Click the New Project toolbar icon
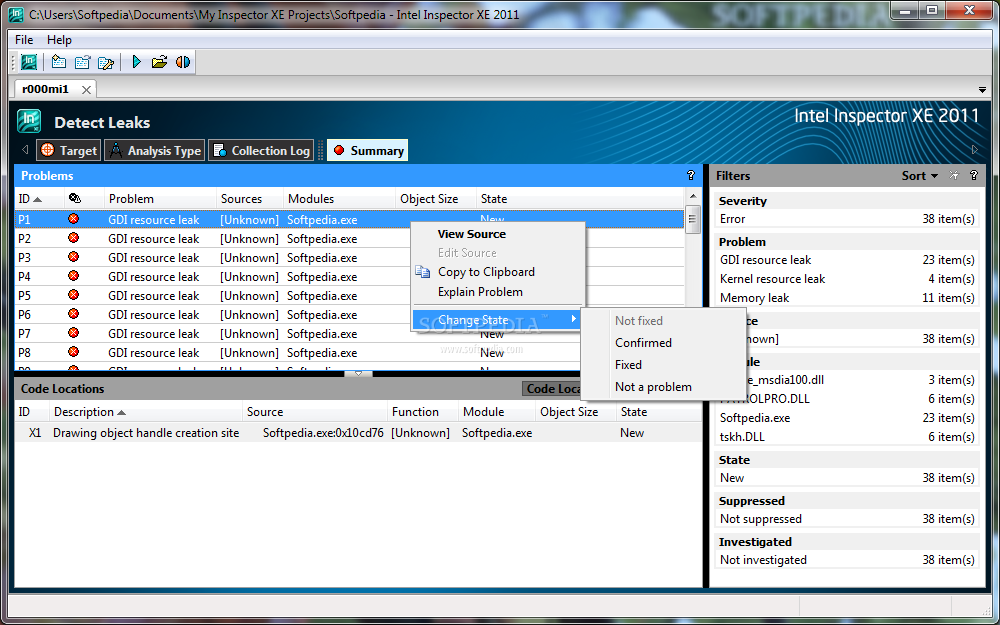 pos(59,62)
